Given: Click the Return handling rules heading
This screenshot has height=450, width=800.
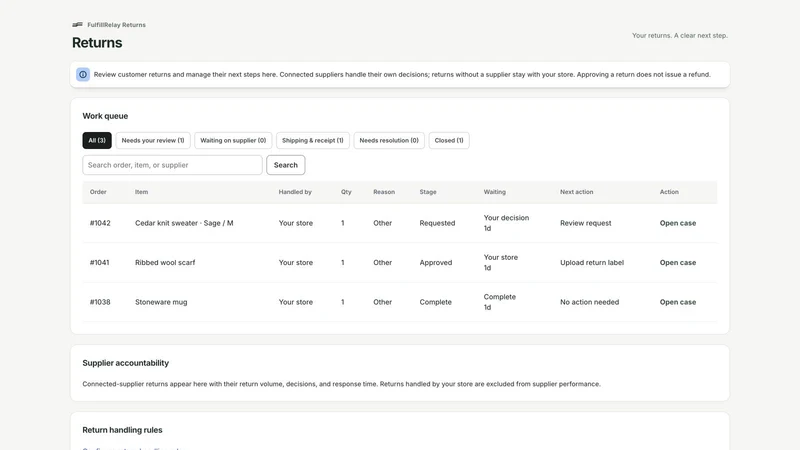Looking at the screenshot, I should pos(122,430).
